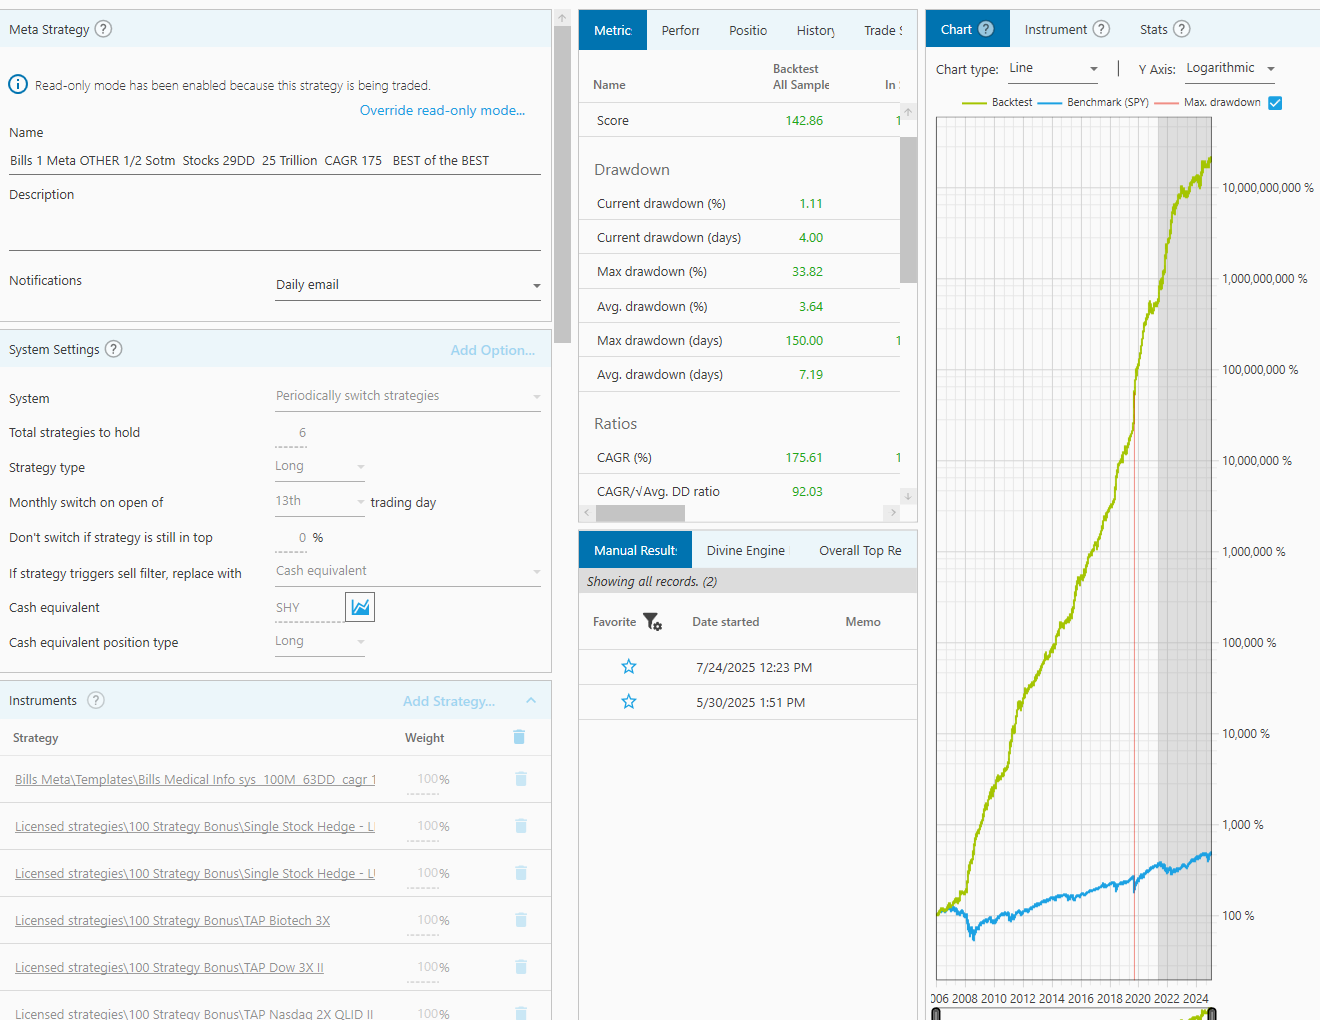This screenshot has width=1320, height=1020.
Task: Open the Notifications Daily email dropdown
Action: [408, 285]
